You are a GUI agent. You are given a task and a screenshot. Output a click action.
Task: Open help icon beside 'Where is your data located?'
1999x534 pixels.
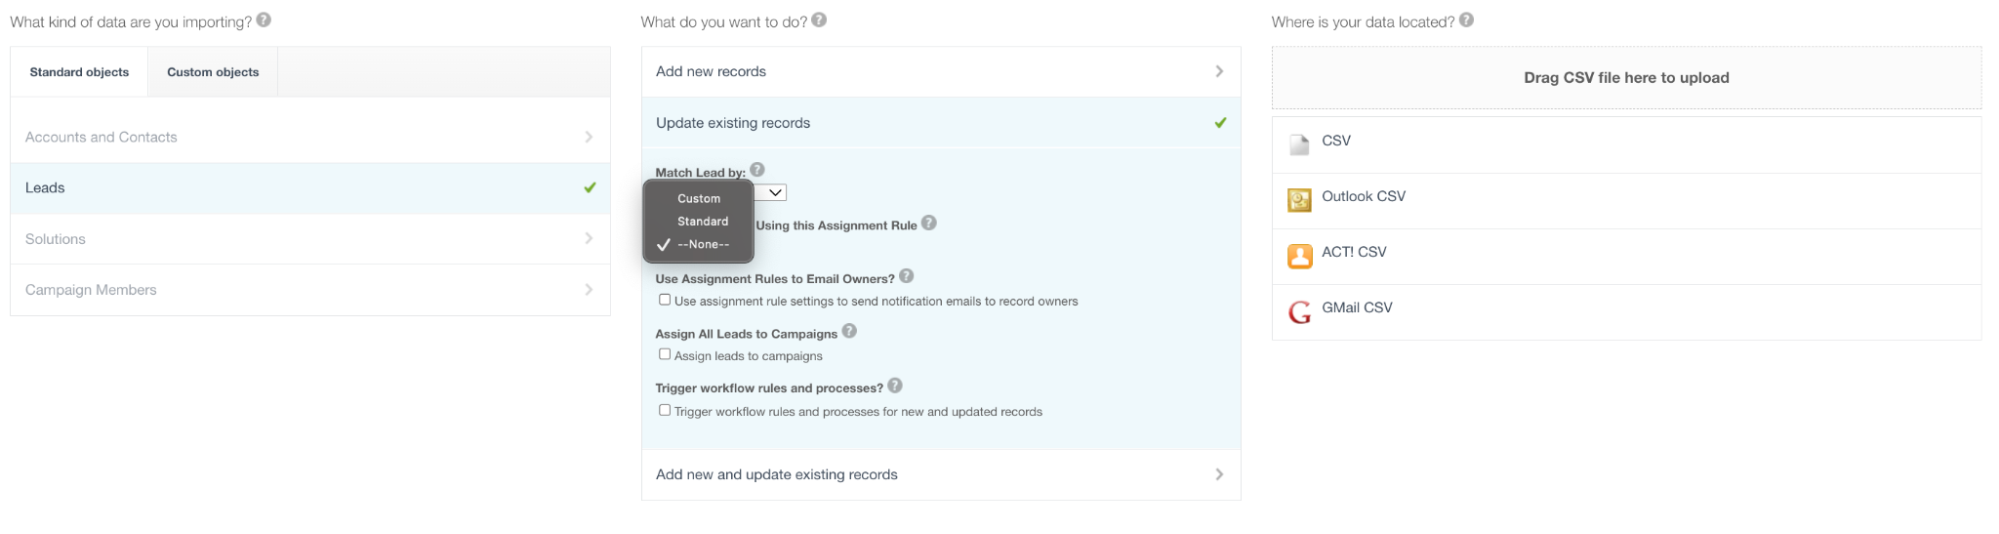pyautogui.click(x=1466, y=20)
